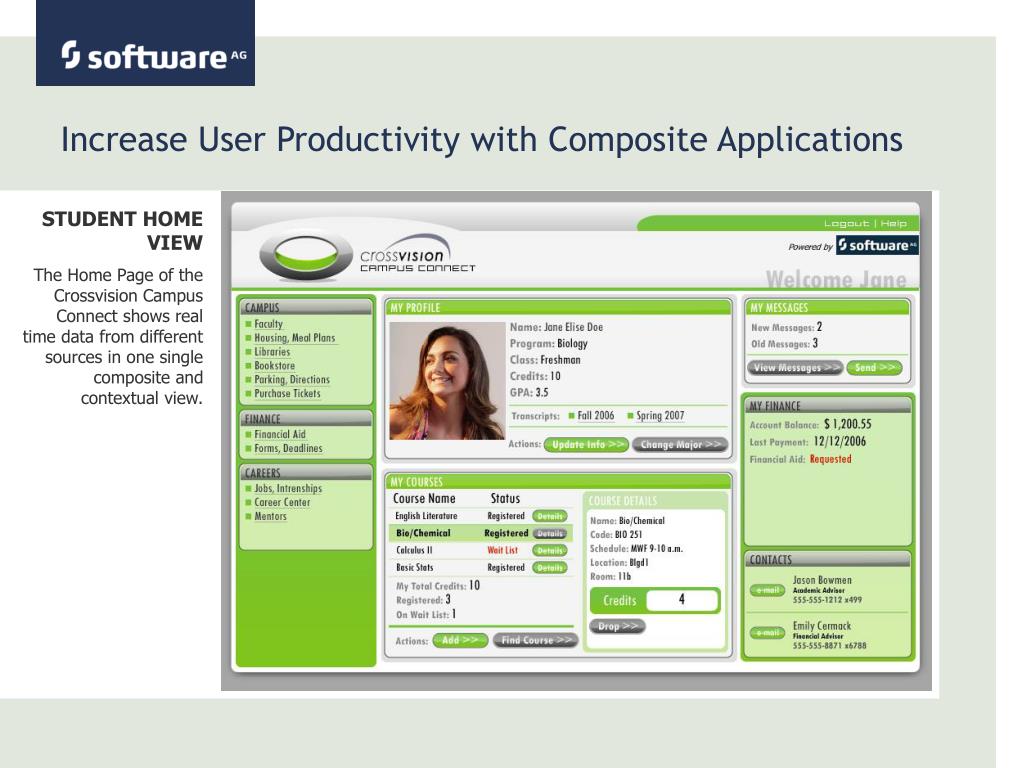Click the MWF 9-10 a.m. schedule text
Screen dimensions: 1024x768
[656, 549]
